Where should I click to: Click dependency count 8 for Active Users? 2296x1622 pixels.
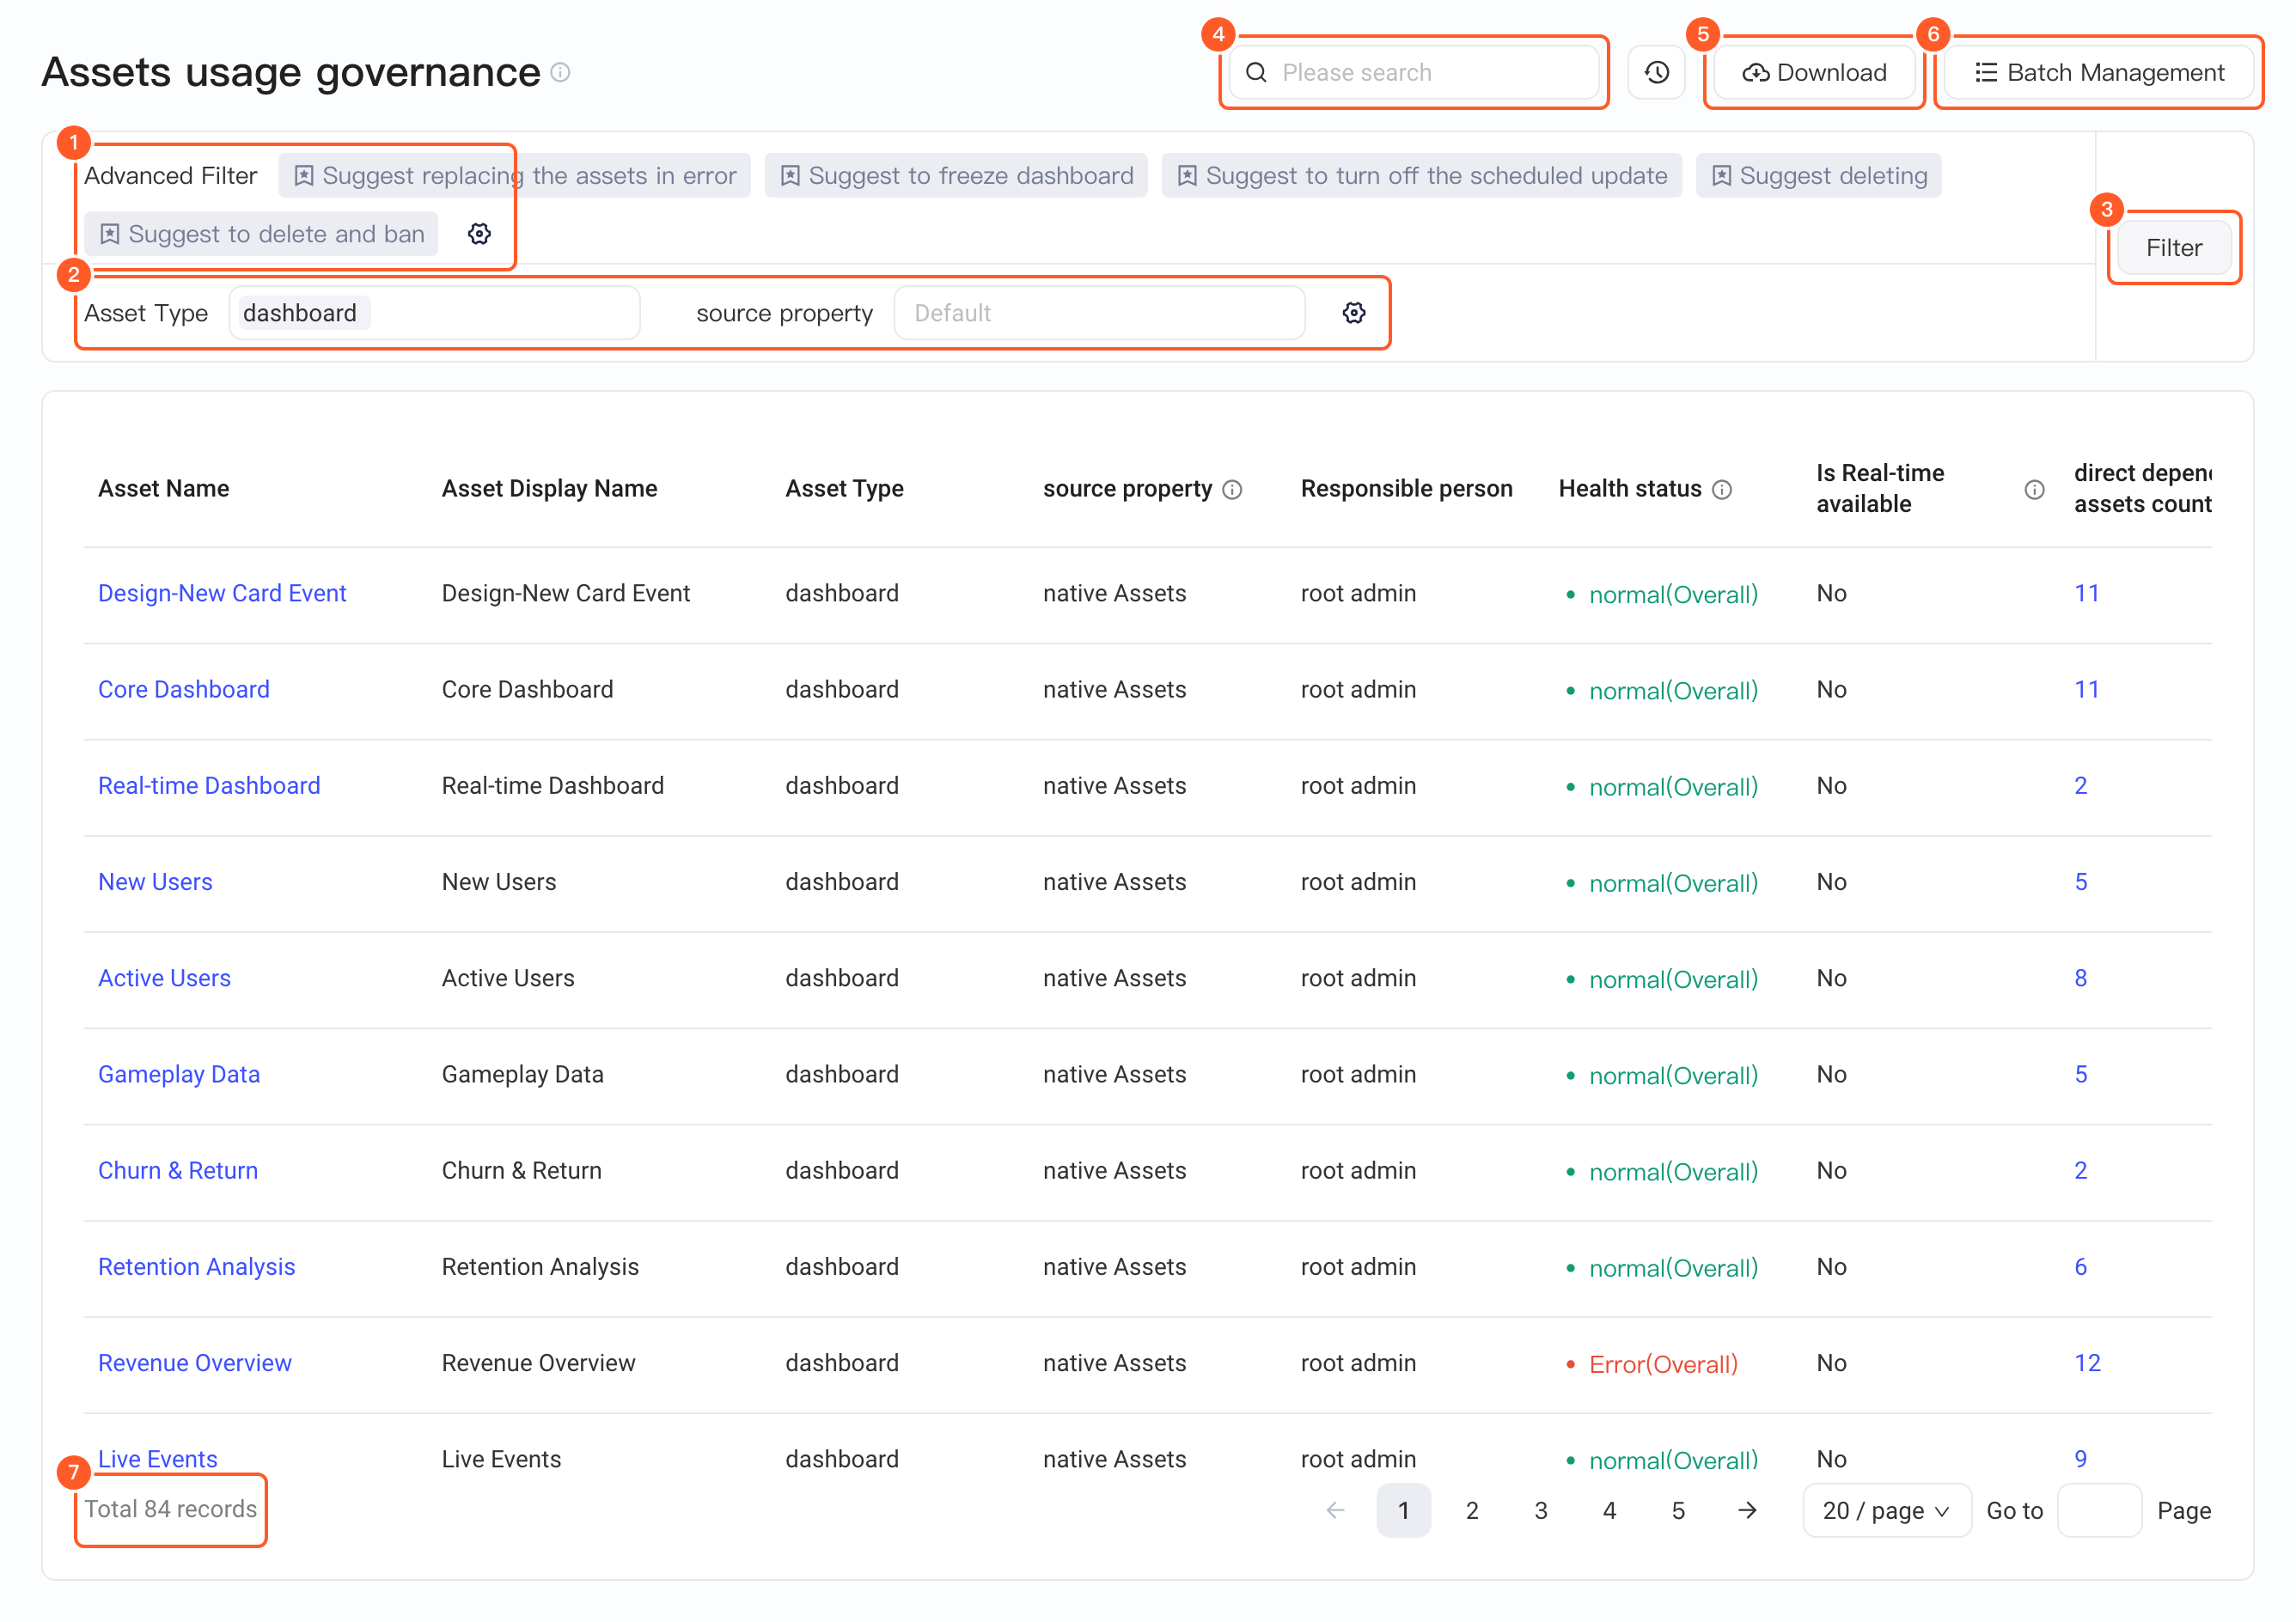point(2080,978)
